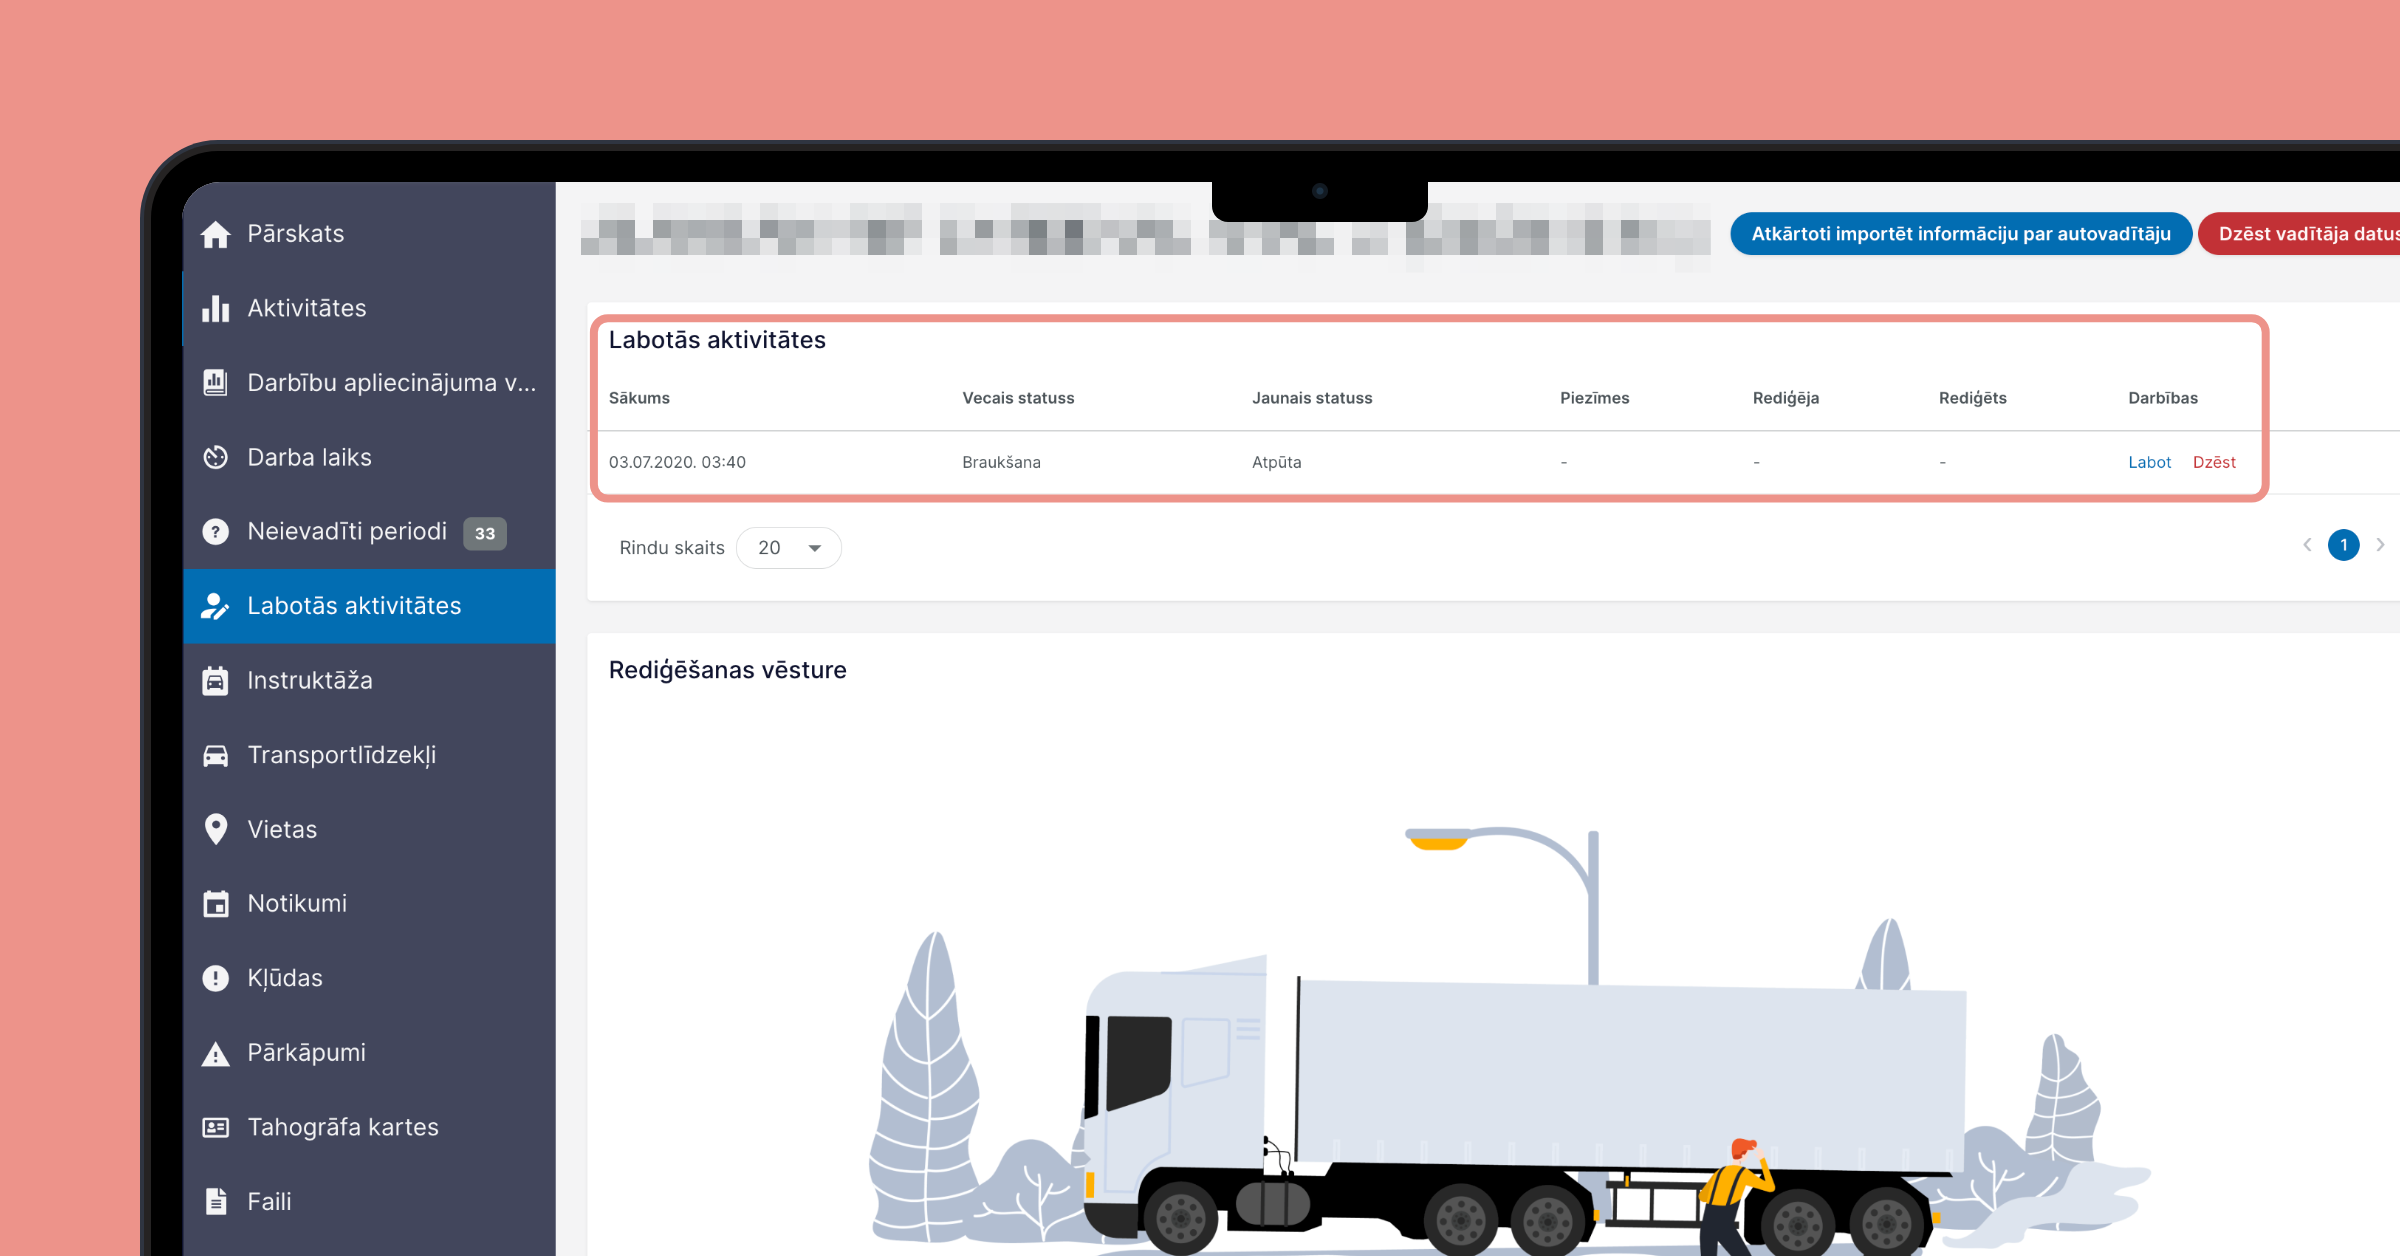Select page number 1 in pagination

pyautogui.click(x=2343, y=545)
